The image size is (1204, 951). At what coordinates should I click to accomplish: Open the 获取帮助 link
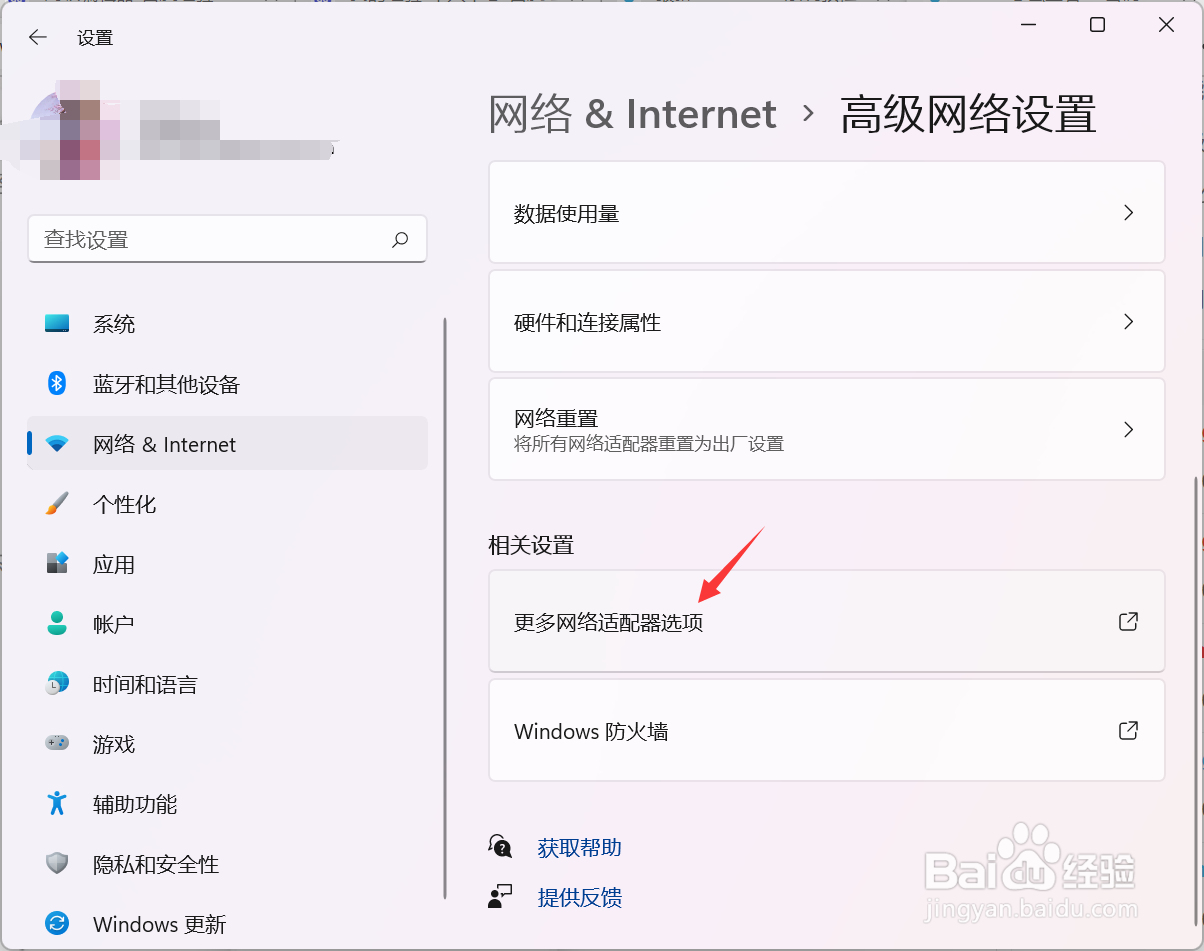[579, 848]
